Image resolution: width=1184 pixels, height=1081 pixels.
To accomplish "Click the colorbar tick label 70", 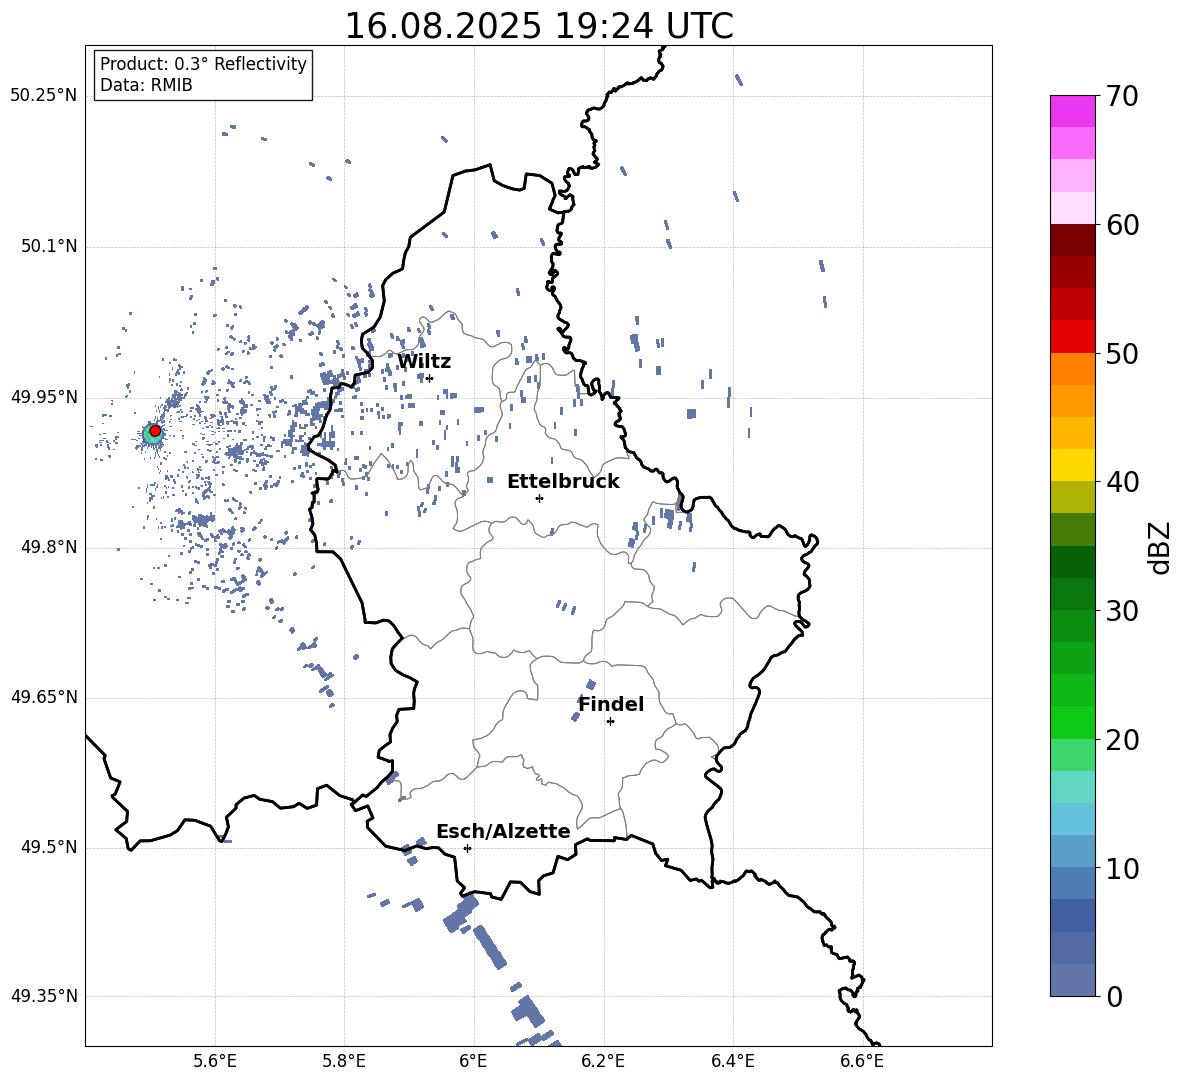I will (x=1122, y=96).
